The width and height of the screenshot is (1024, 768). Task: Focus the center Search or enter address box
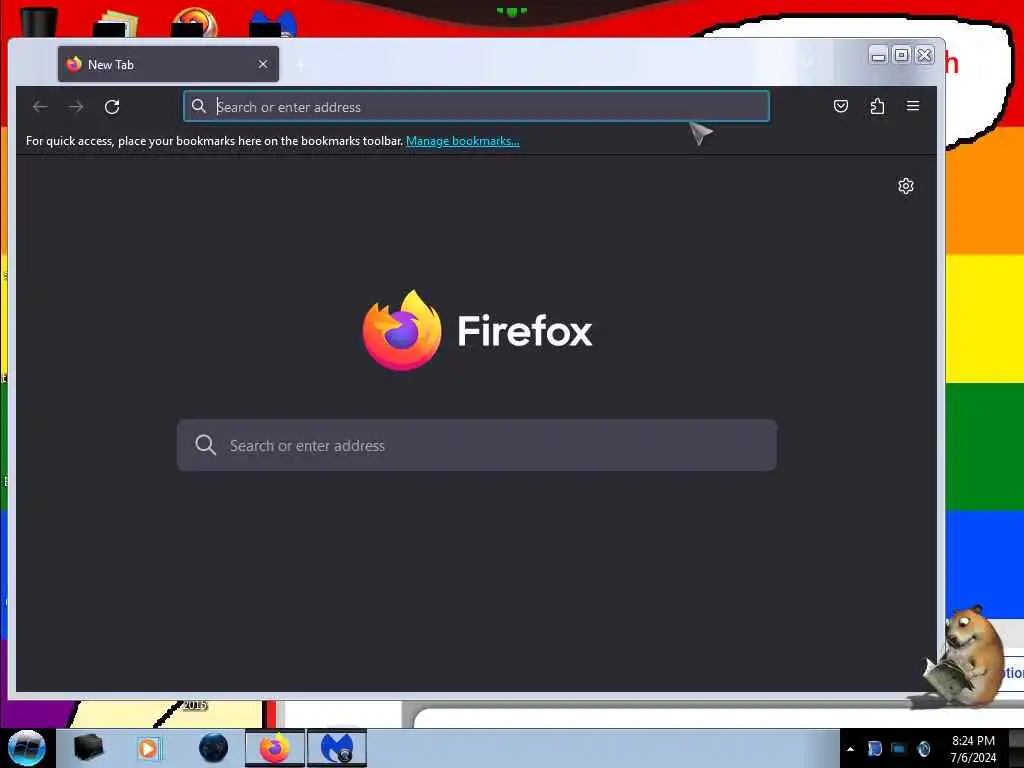point(477,445)
